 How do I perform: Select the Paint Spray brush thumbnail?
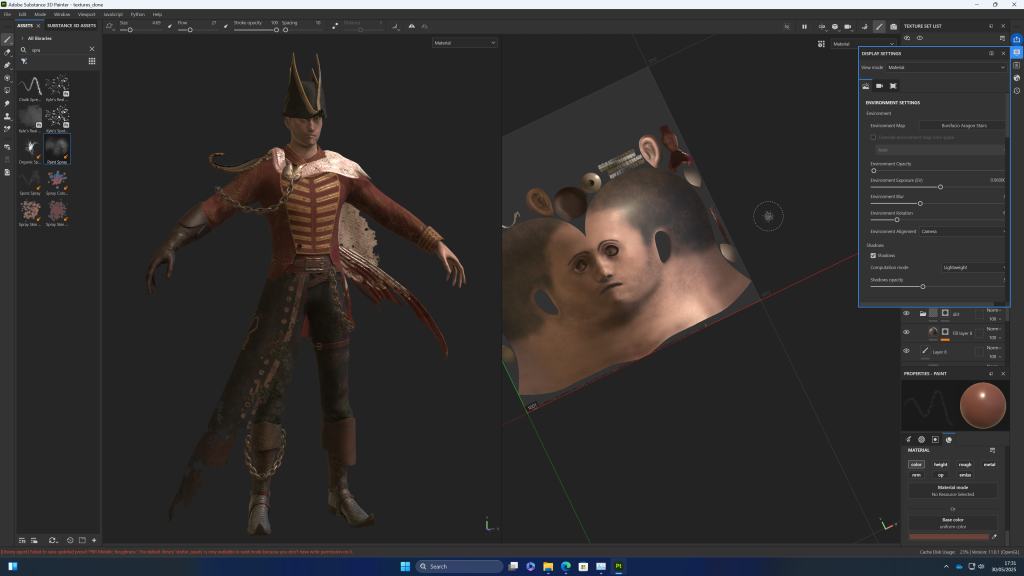[x=57, y=148]
